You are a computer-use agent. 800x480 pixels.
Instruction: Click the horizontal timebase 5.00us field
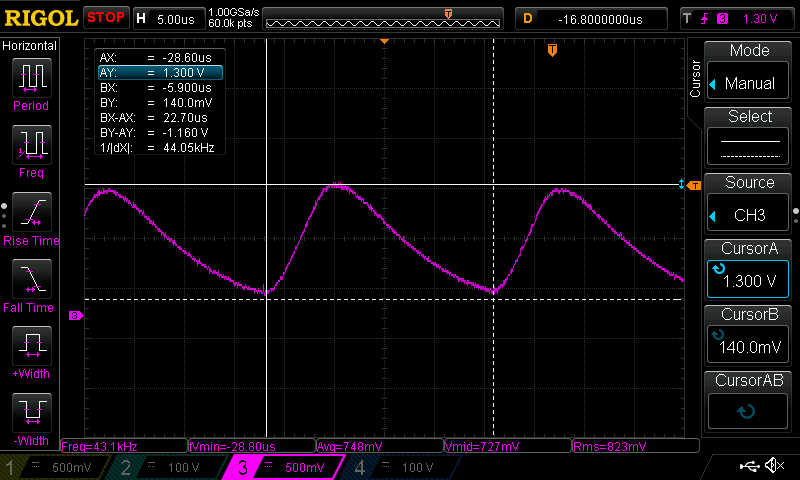point(169,19)
